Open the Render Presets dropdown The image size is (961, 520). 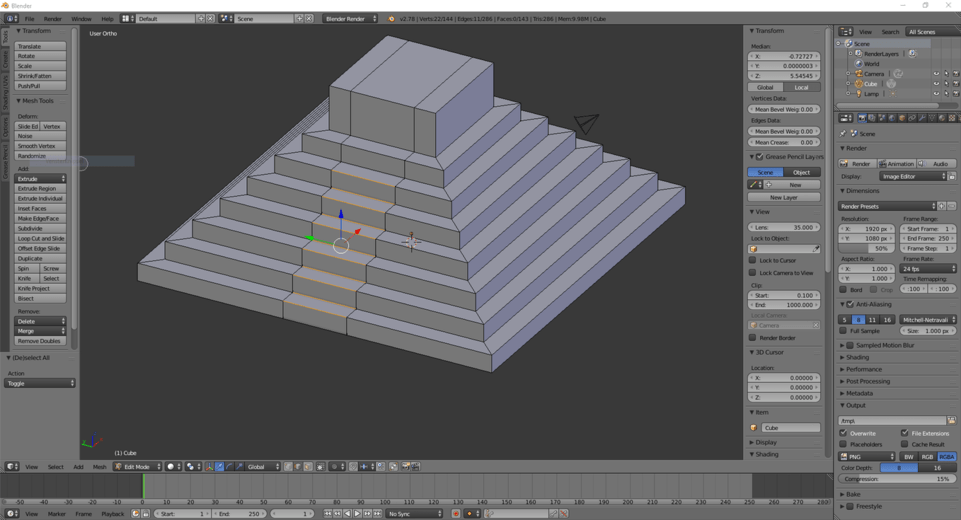pyautogui.click(x=887, y=206)
